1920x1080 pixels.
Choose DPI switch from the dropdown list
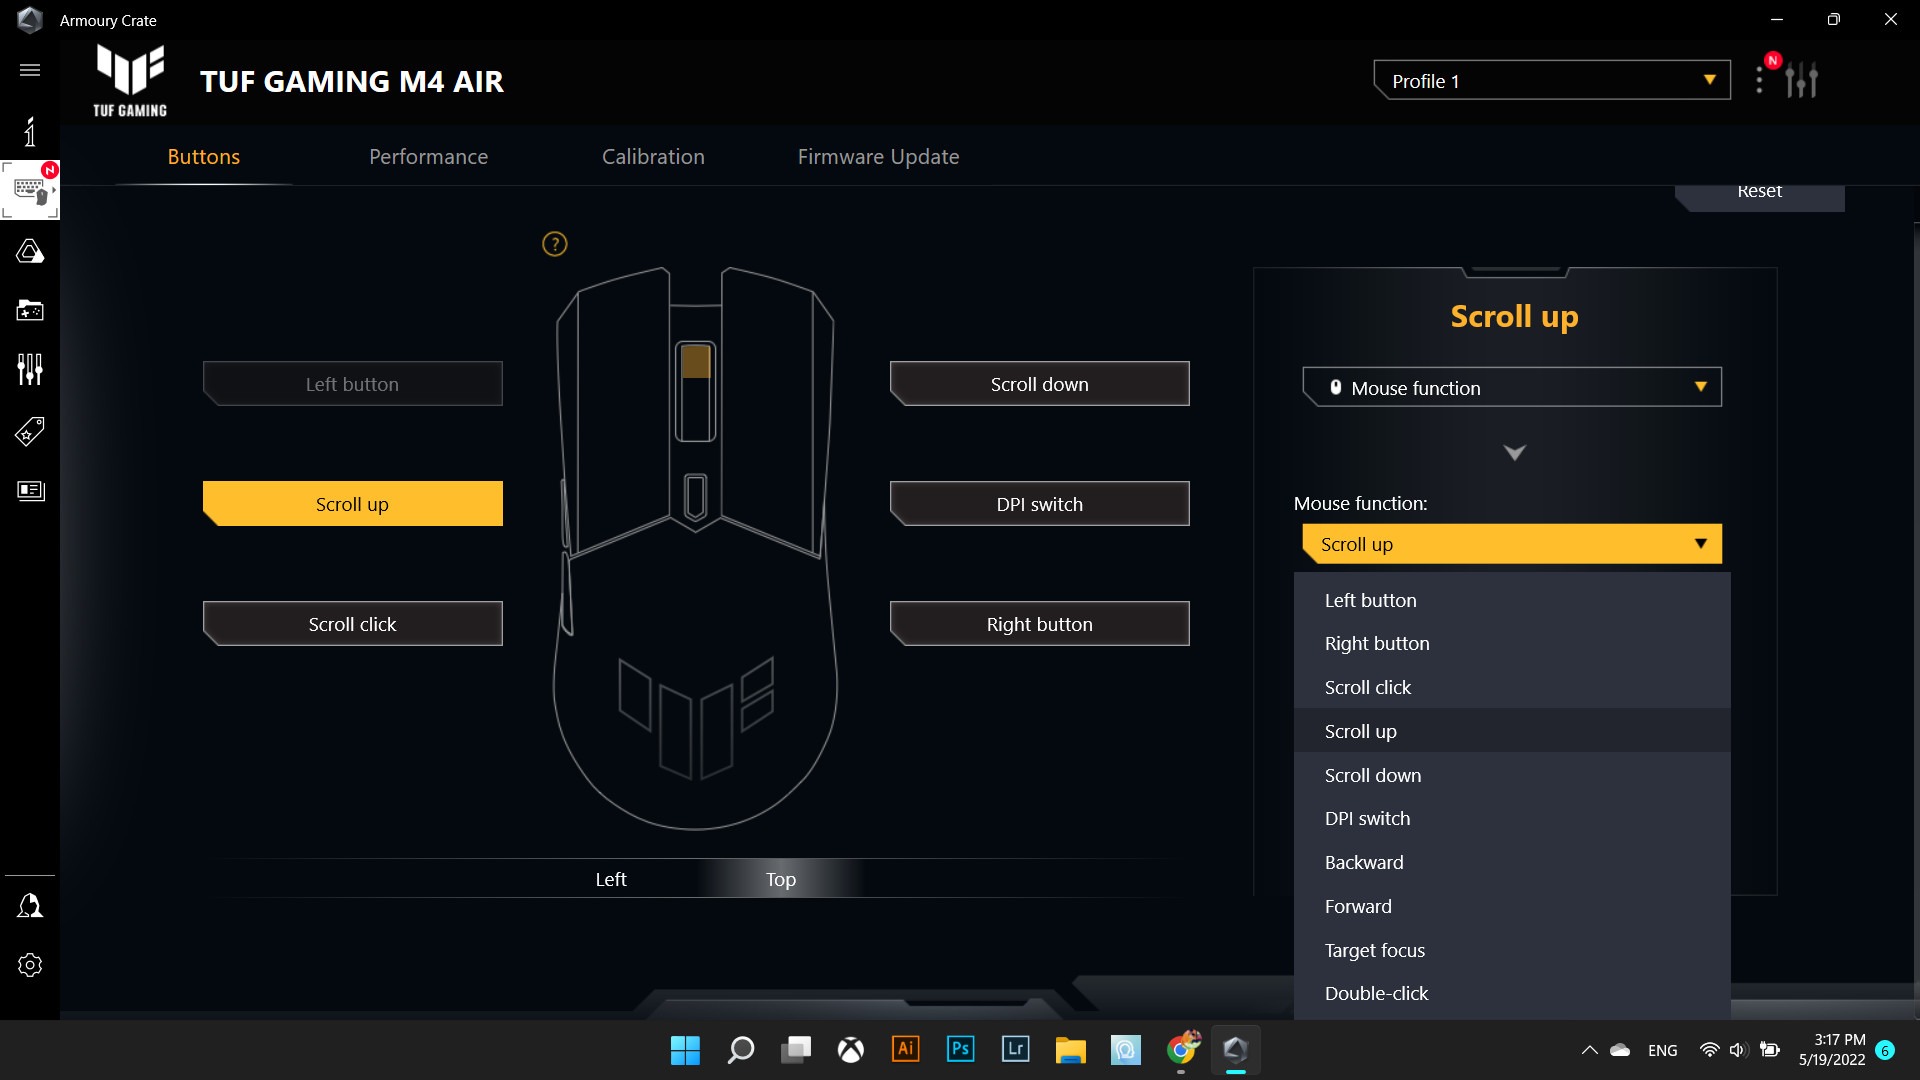coord(1512,819)
